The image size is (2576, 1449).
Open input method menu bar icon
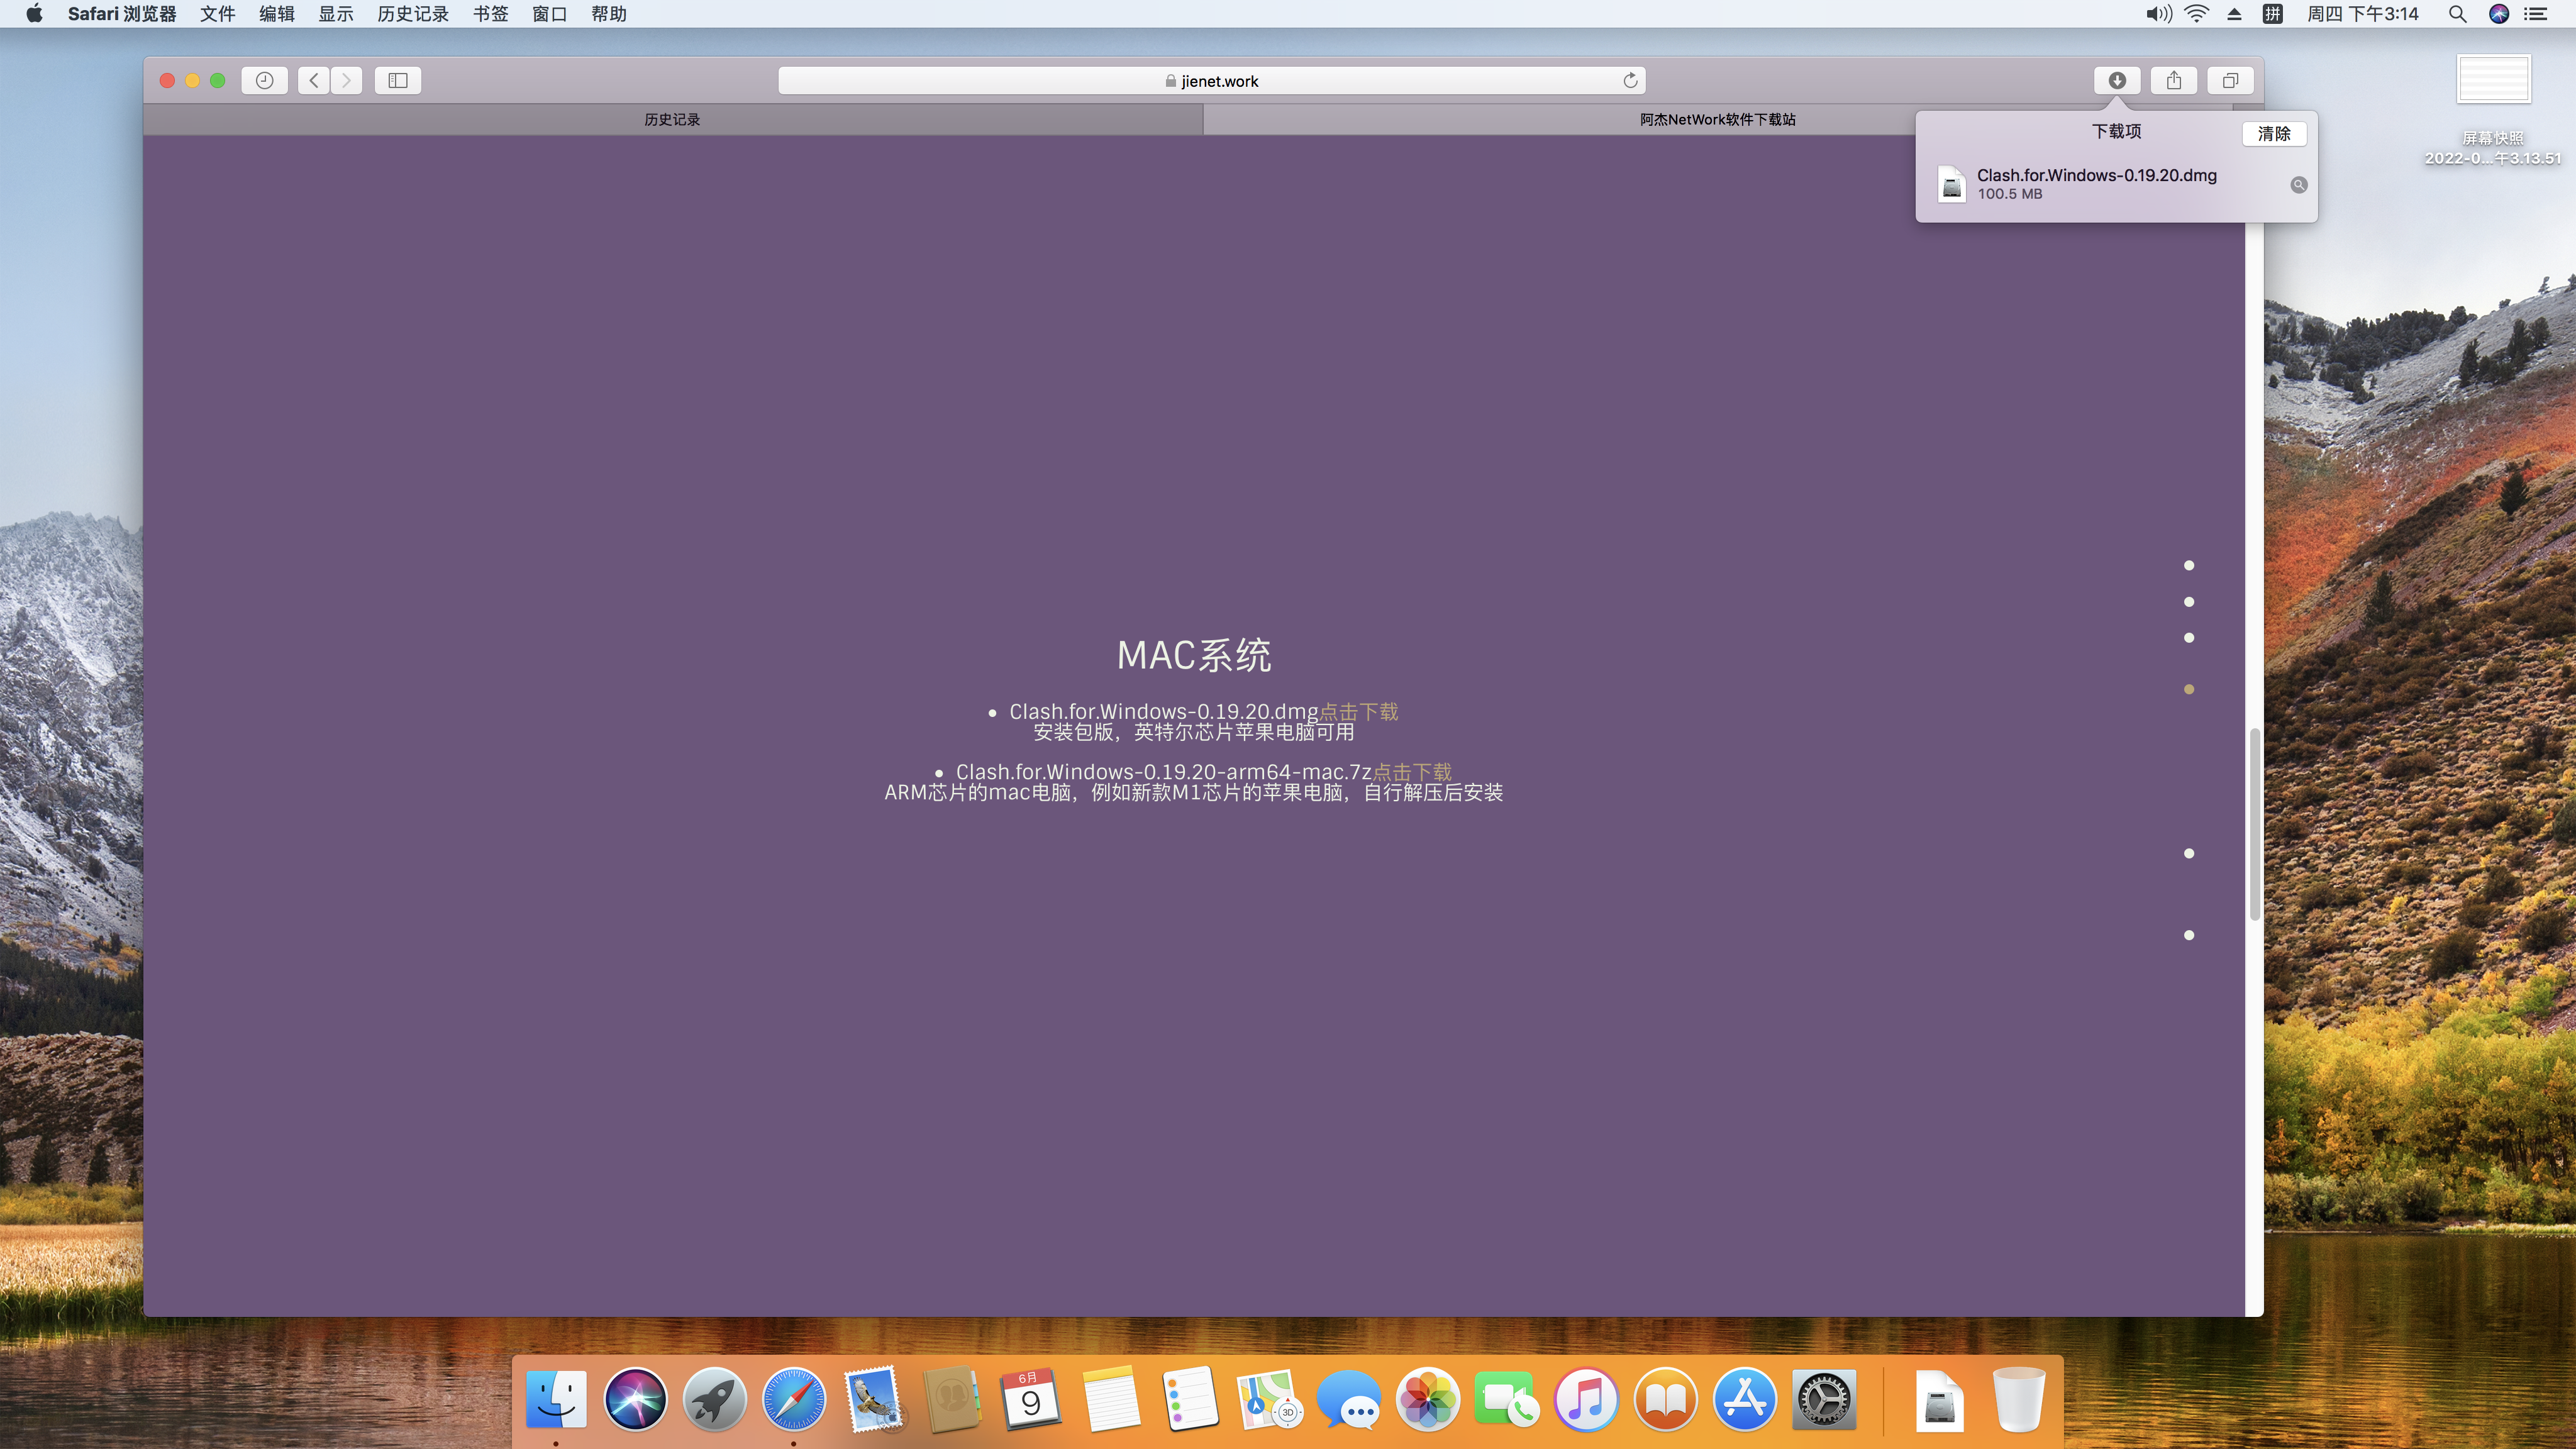[2273, 14]
